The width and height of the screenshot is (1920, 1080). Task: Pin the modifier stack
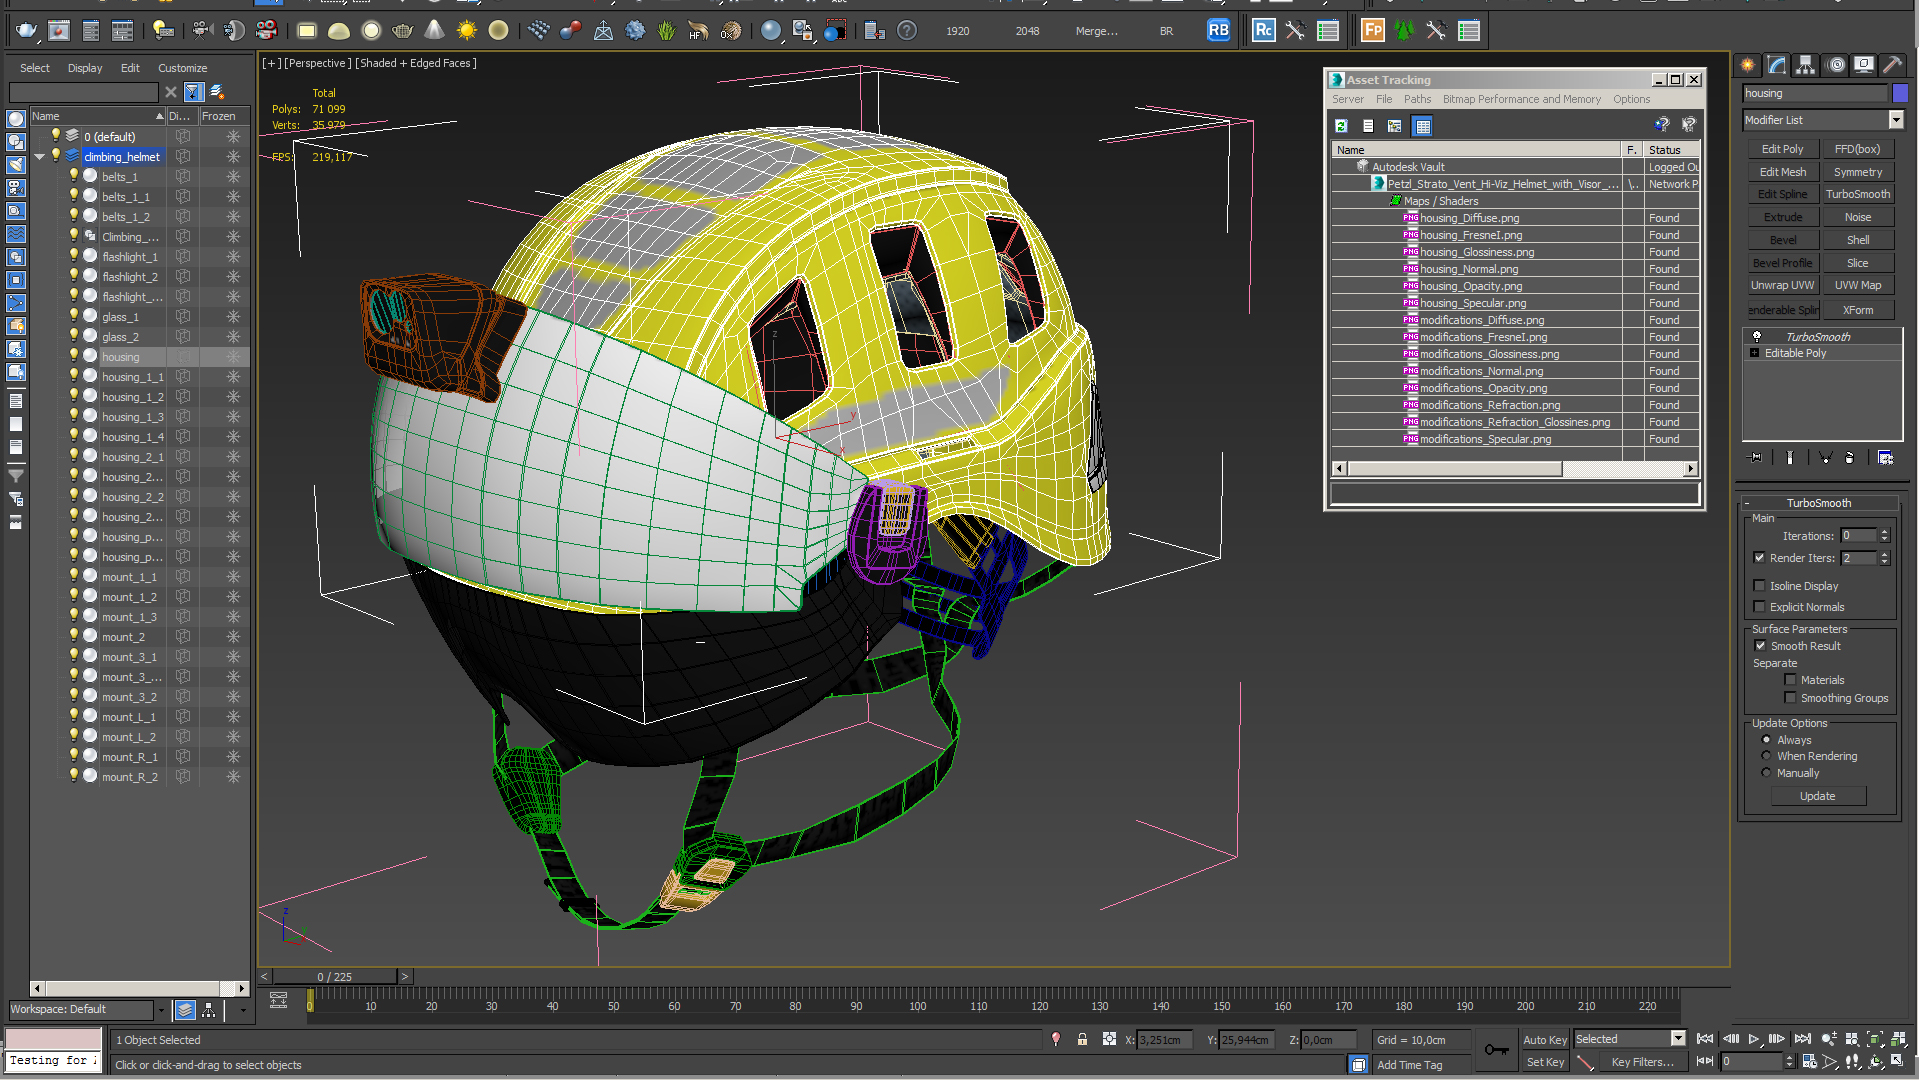[1755, 458]
